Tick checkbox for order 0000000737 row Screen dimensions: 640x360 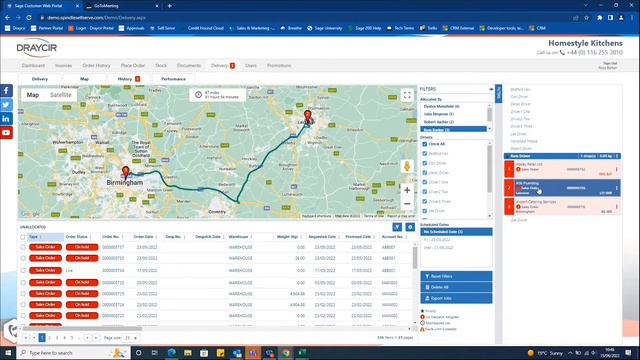[23, 247]
